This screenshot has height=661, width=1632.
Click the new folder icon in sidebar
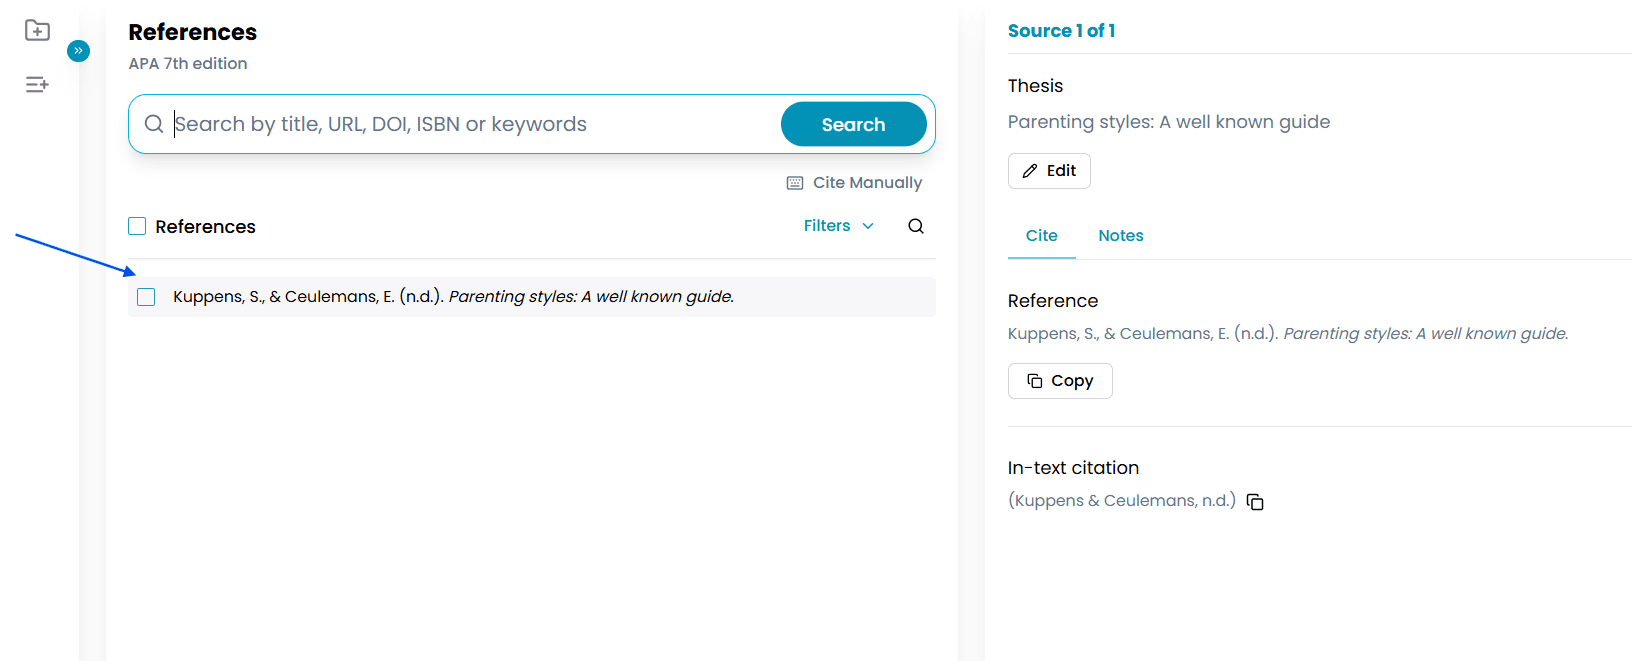click(37, 30)
